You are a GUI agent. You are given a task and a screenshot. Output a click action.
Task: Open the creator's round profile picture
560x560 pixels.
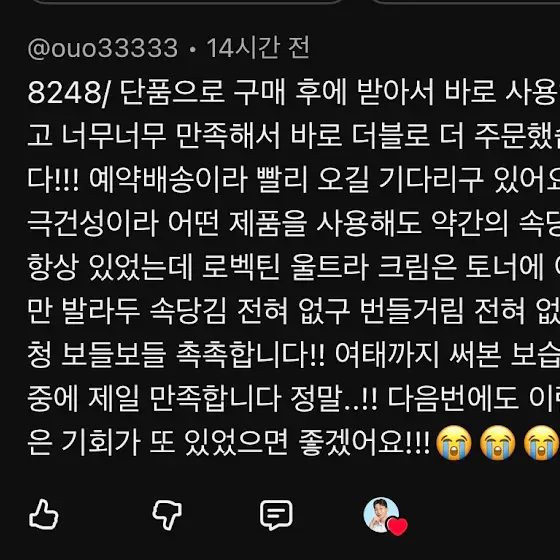pyautogui.click(x=381, y=515)
